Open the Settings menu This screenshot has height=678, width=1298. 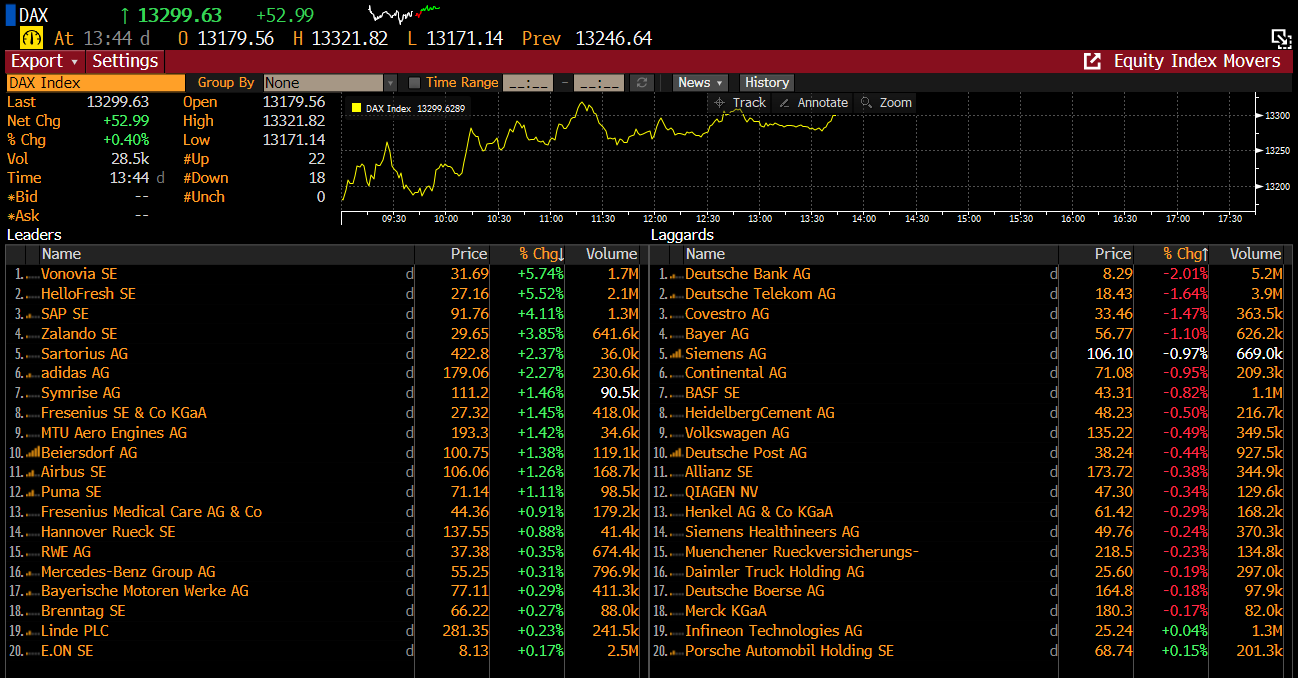(125, 61)
